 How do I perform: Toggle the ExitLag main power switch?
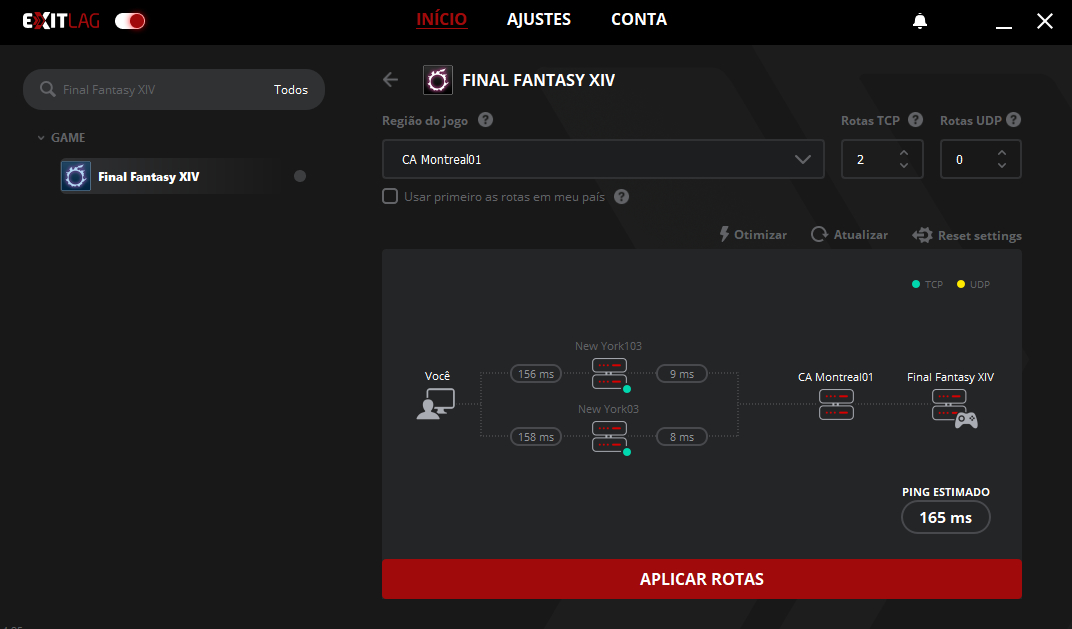pyautogui.click(x=130, y=21)
